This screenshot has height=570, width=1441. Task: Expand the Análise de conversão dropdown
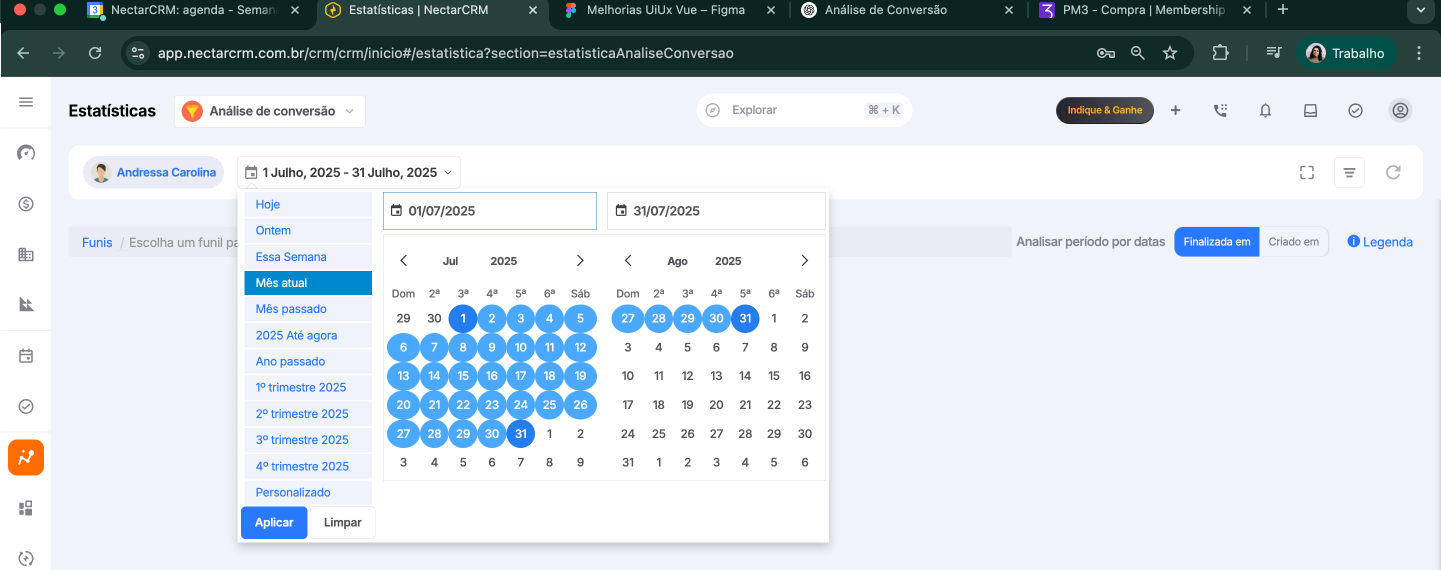click(270, 111)
